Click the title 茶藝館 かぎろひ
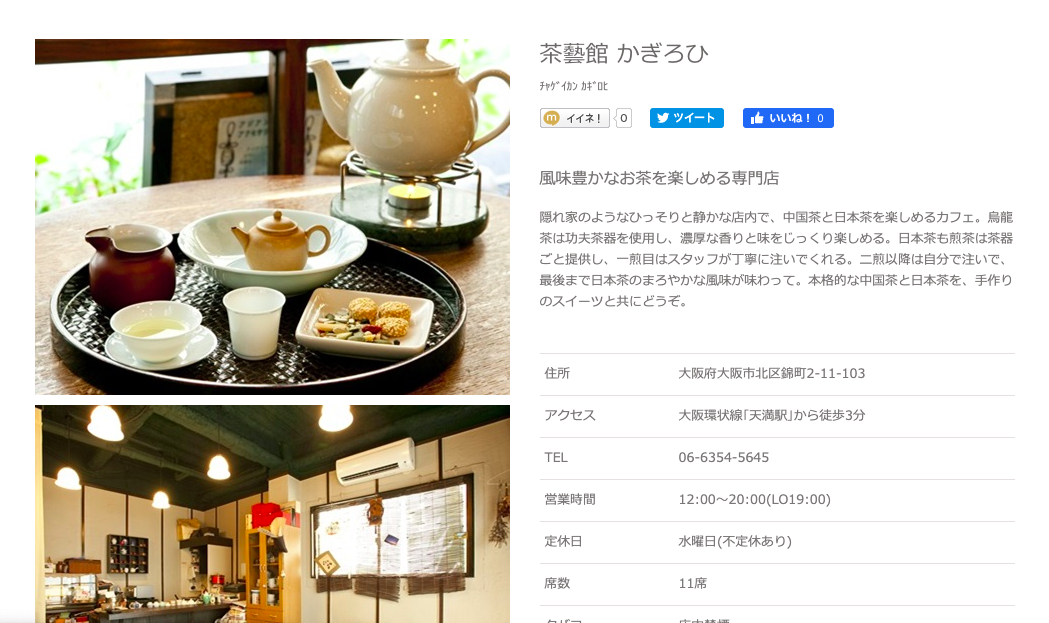This screenshot has height=623, width=1049. (624, 54)
